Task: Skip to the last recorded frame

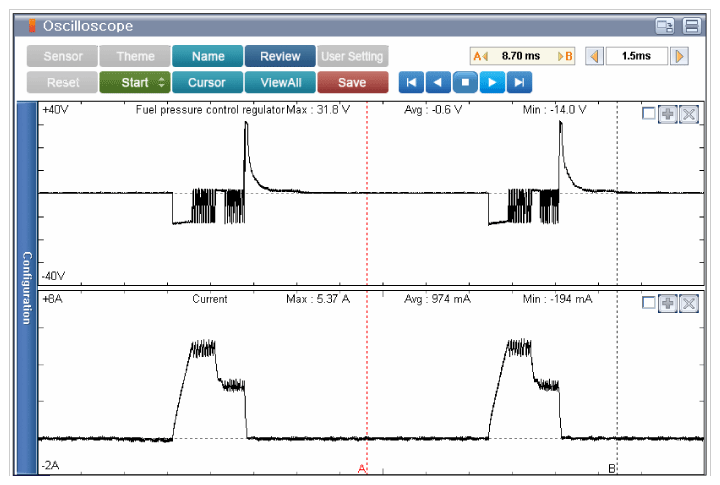Action: click(x=518, y=82)
